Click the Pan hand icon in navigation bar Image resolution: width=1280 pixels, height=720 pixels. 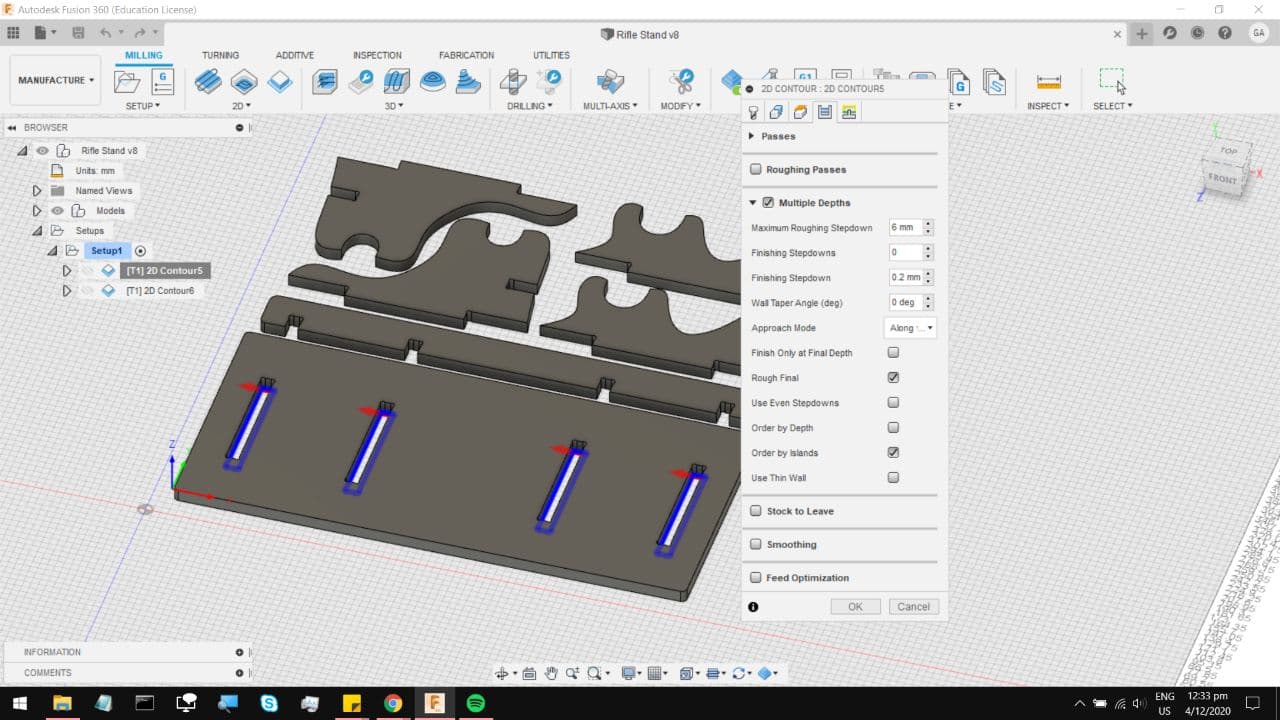550,673
